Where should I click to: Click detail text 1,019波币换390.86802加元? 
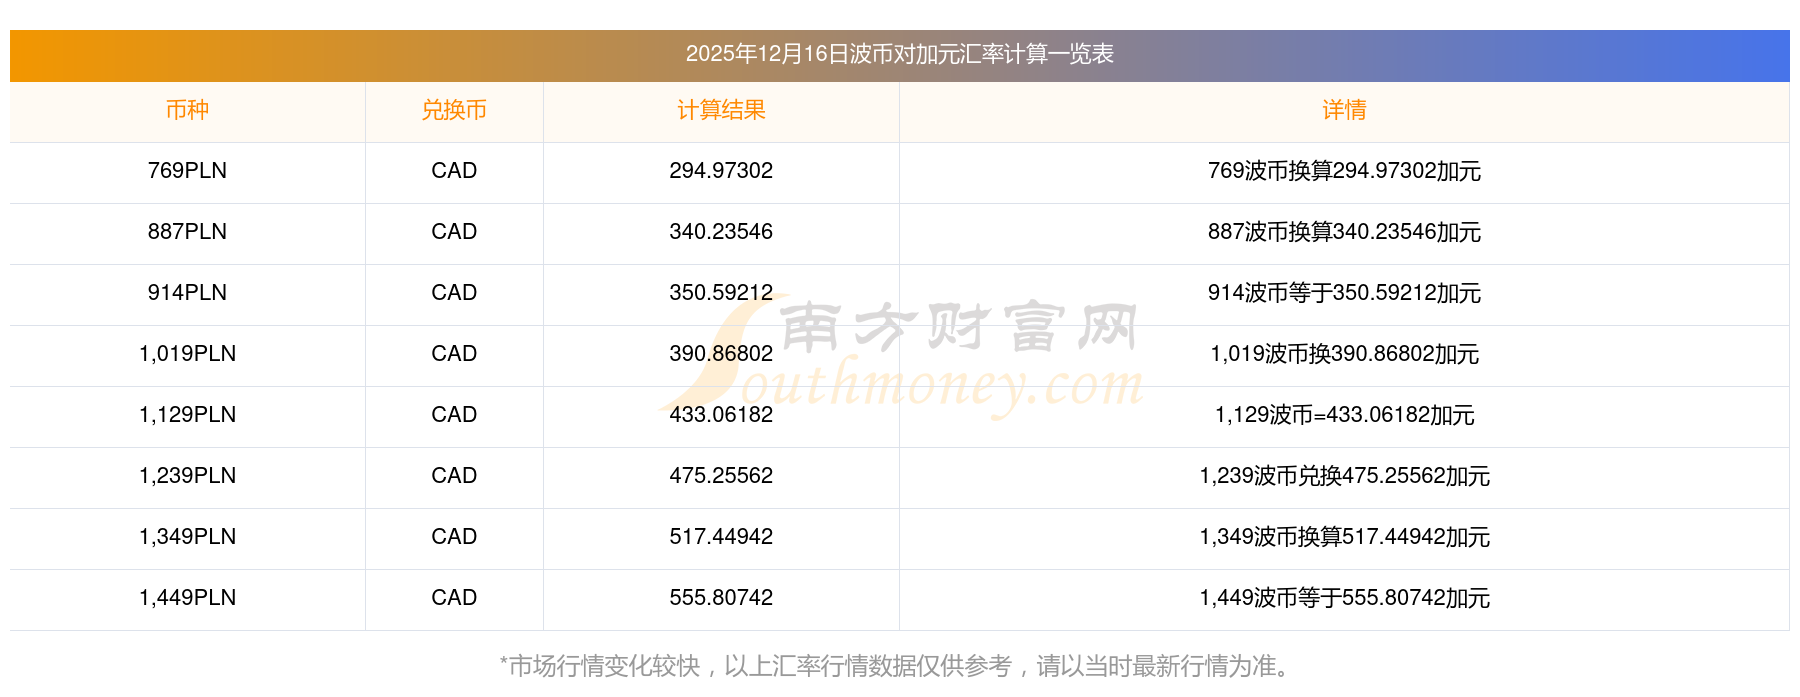tap(1344, 354)
